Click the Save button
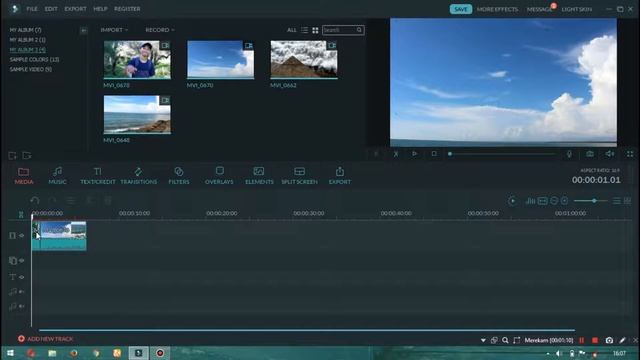Image resolution: width=640 pixels, height=360 pixels. click(461, 9)
